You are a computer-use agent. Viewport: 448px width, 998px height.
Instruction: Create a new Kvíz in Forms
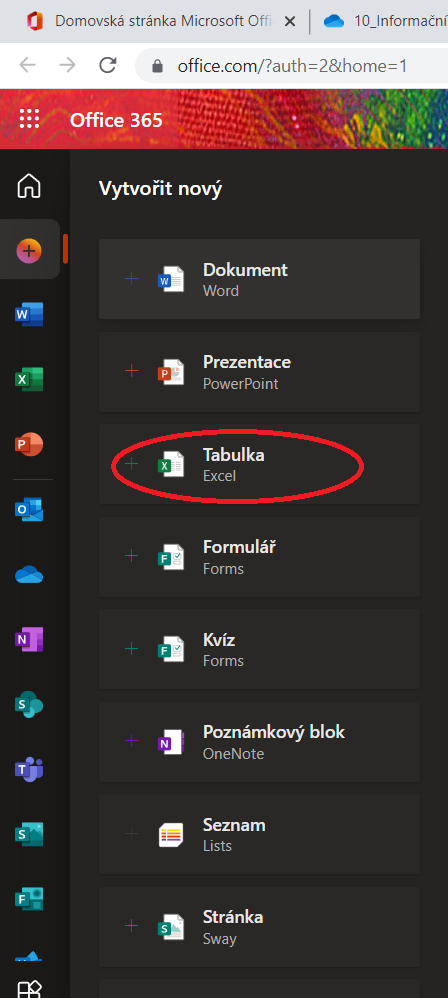(259, 649)
